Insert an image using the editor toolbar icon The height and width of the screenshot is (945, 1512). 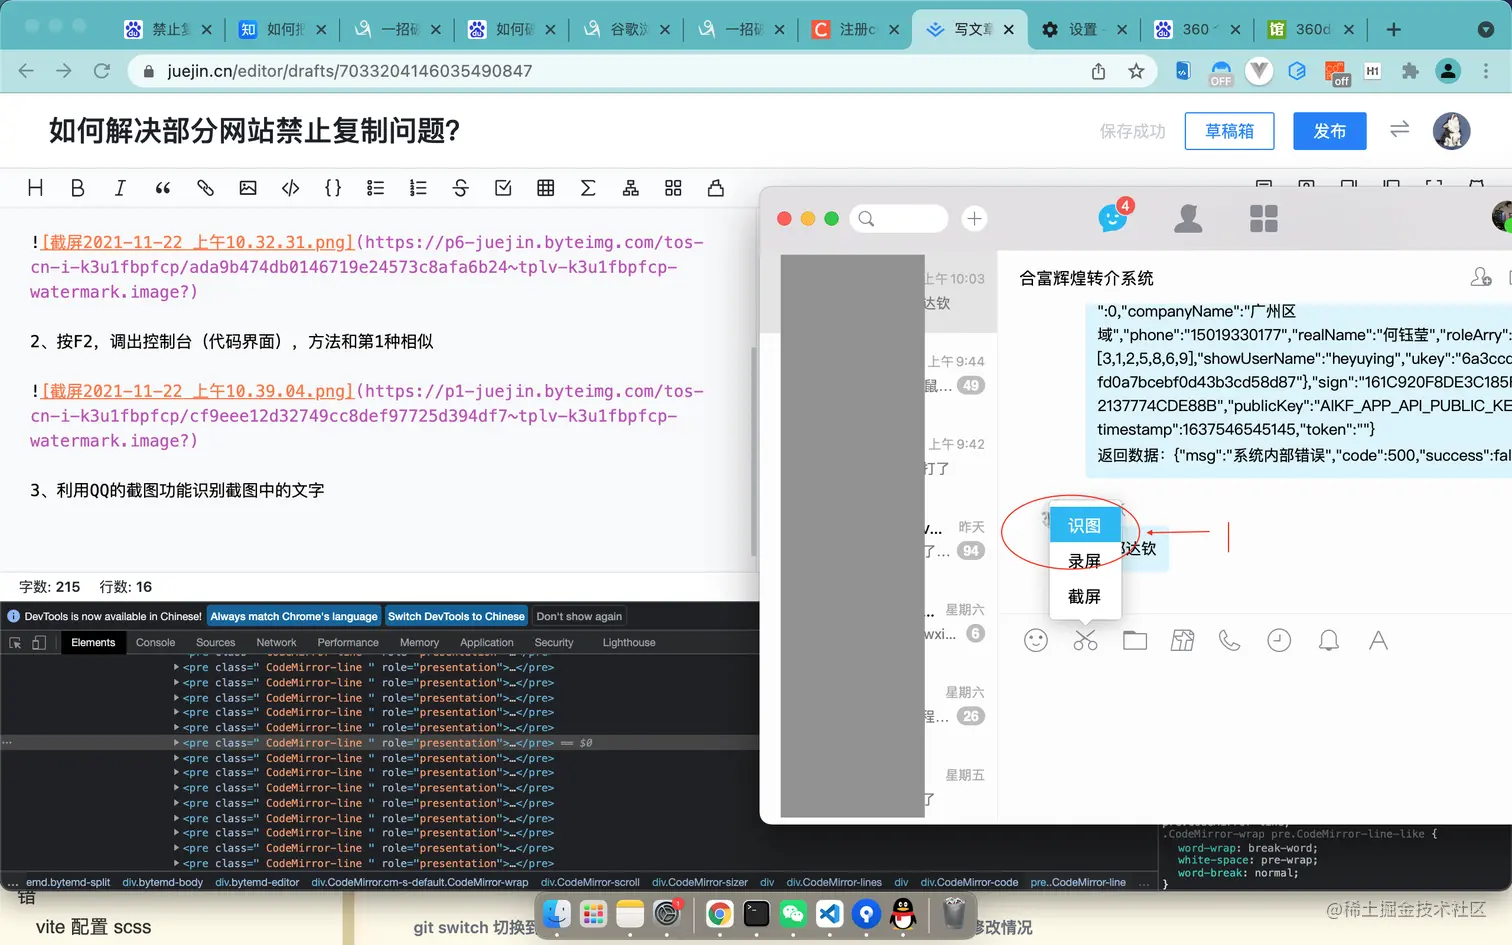[248, 187]
